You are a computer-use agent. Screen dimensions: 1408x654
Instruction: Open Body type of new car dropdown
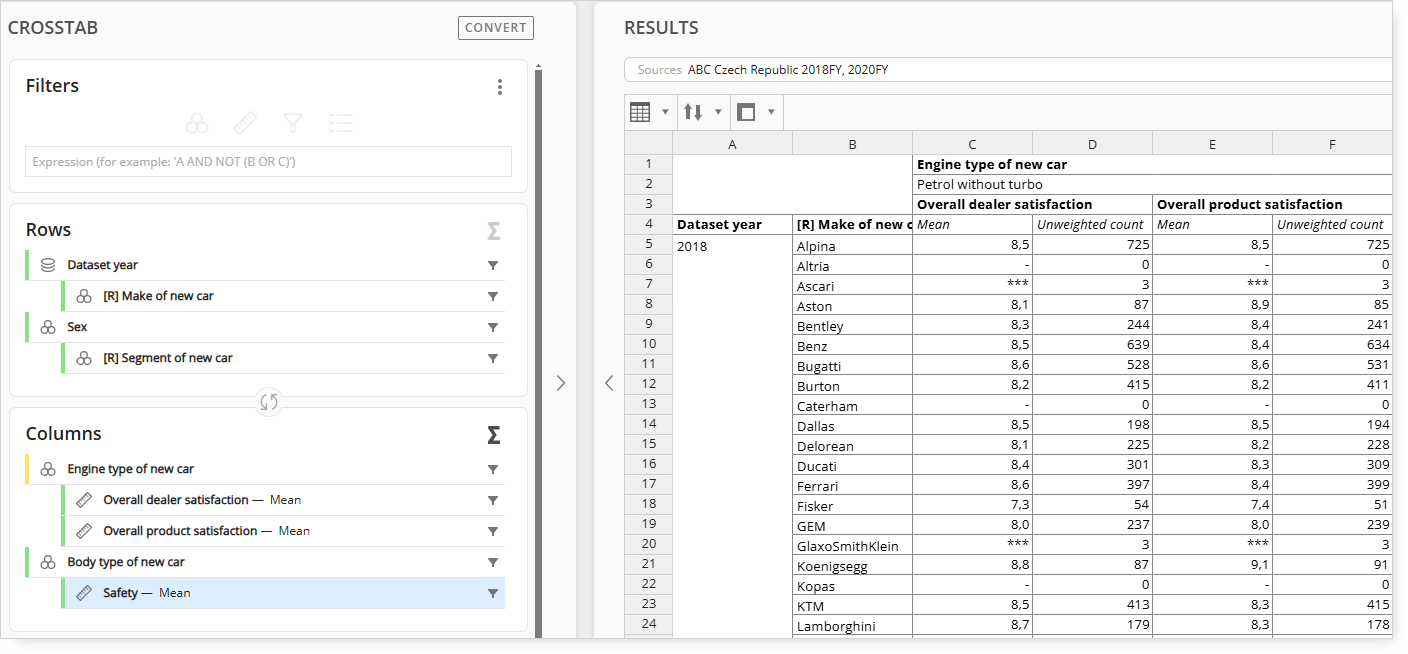492,563
